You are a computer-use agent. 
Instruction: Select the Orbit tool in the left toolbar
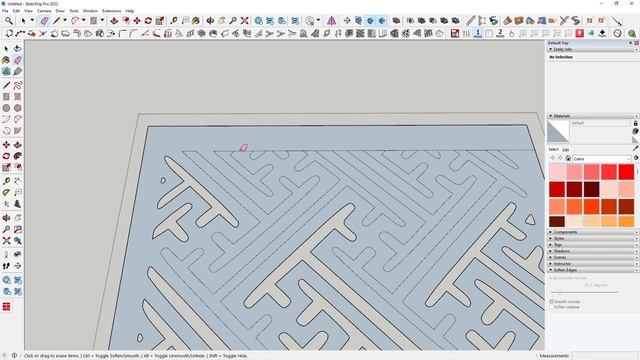[x=6, y=218]
